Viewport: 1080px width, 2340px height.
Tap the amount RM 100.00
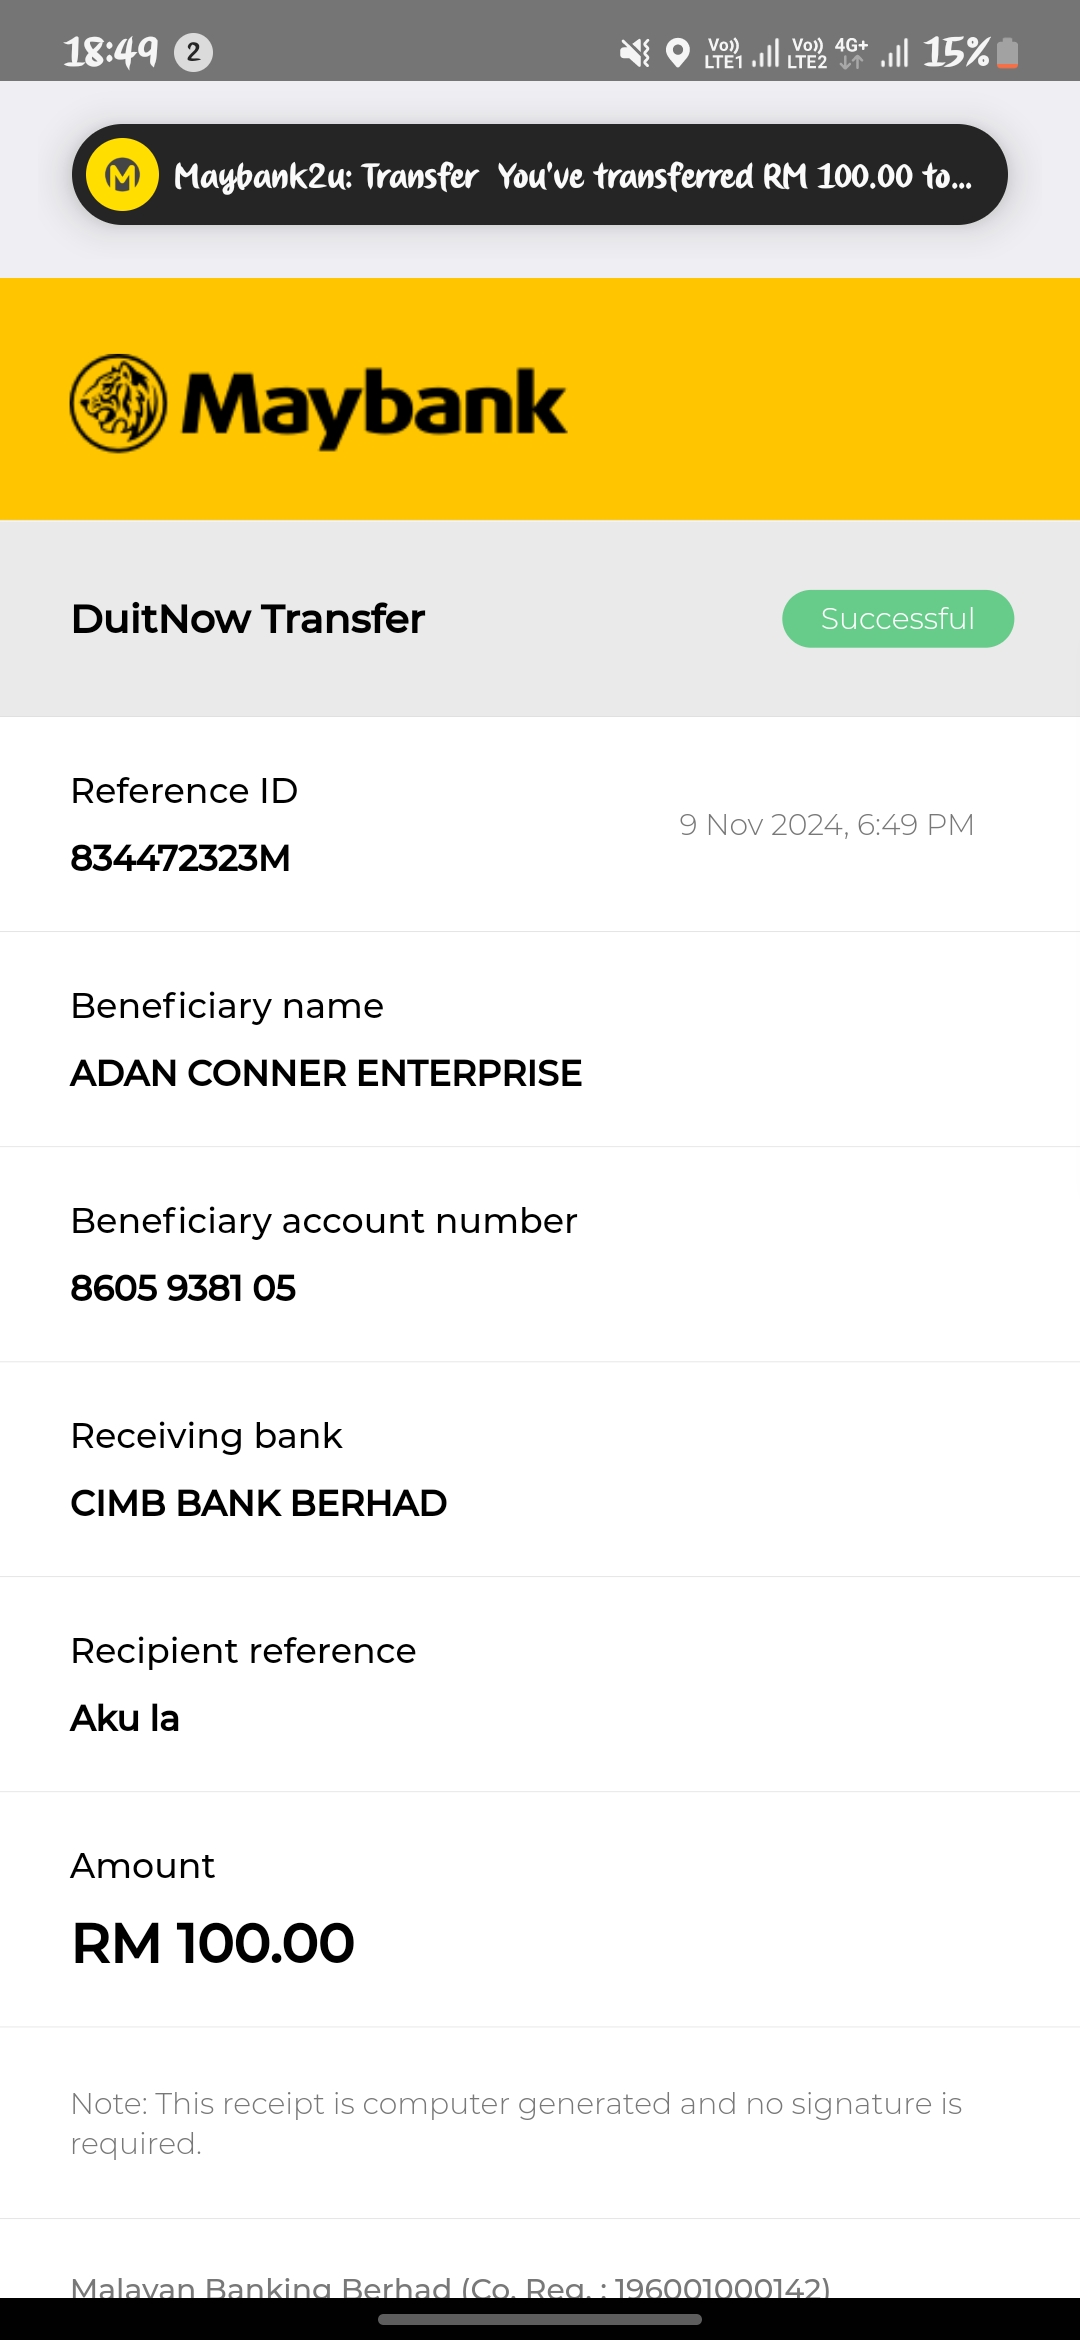[x=213, y=1943]
